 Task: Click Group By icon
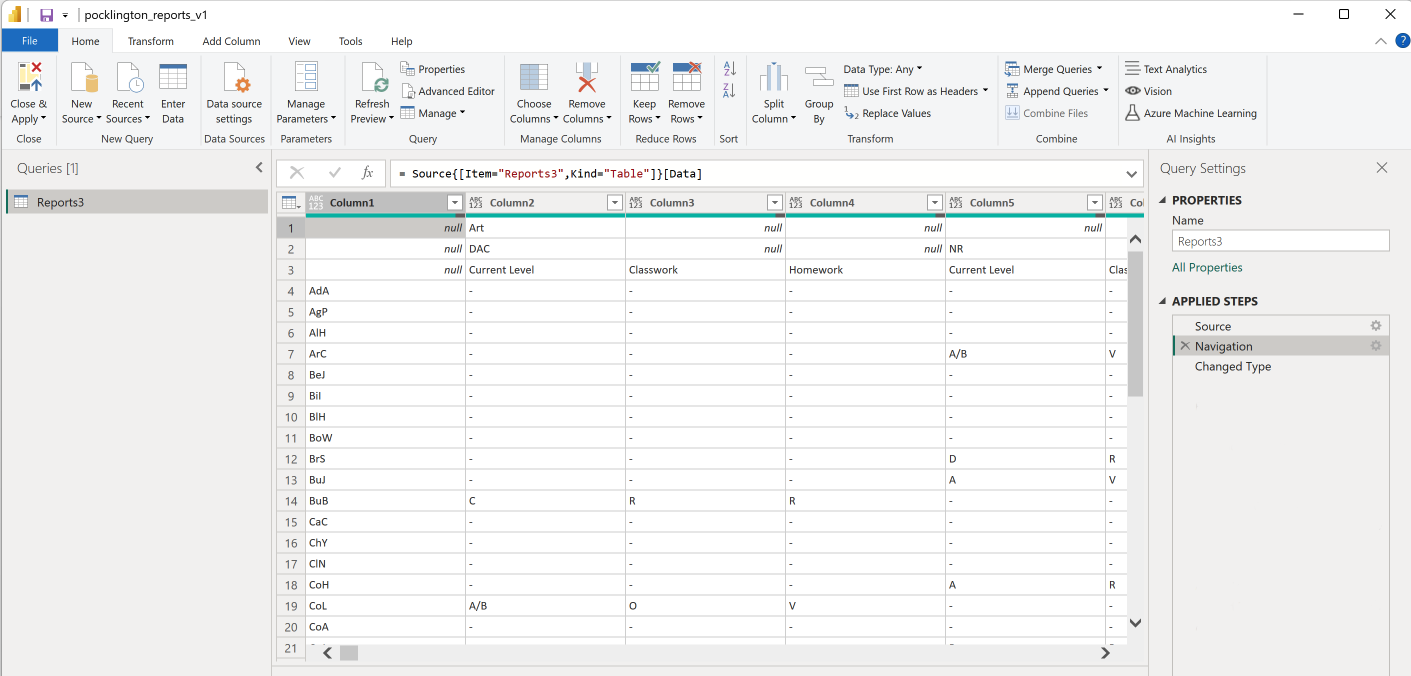click(x=819, y=78)
